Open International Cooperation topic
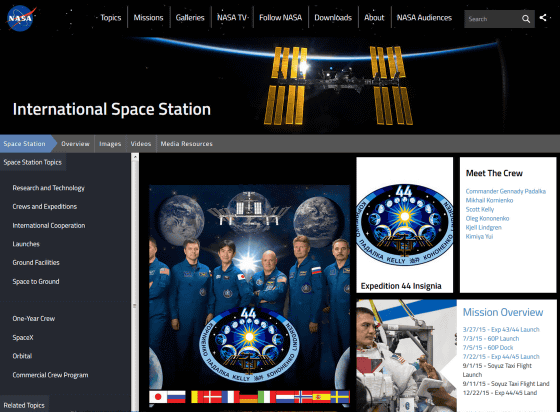The image size is (560, 412). tap(49, 225)
